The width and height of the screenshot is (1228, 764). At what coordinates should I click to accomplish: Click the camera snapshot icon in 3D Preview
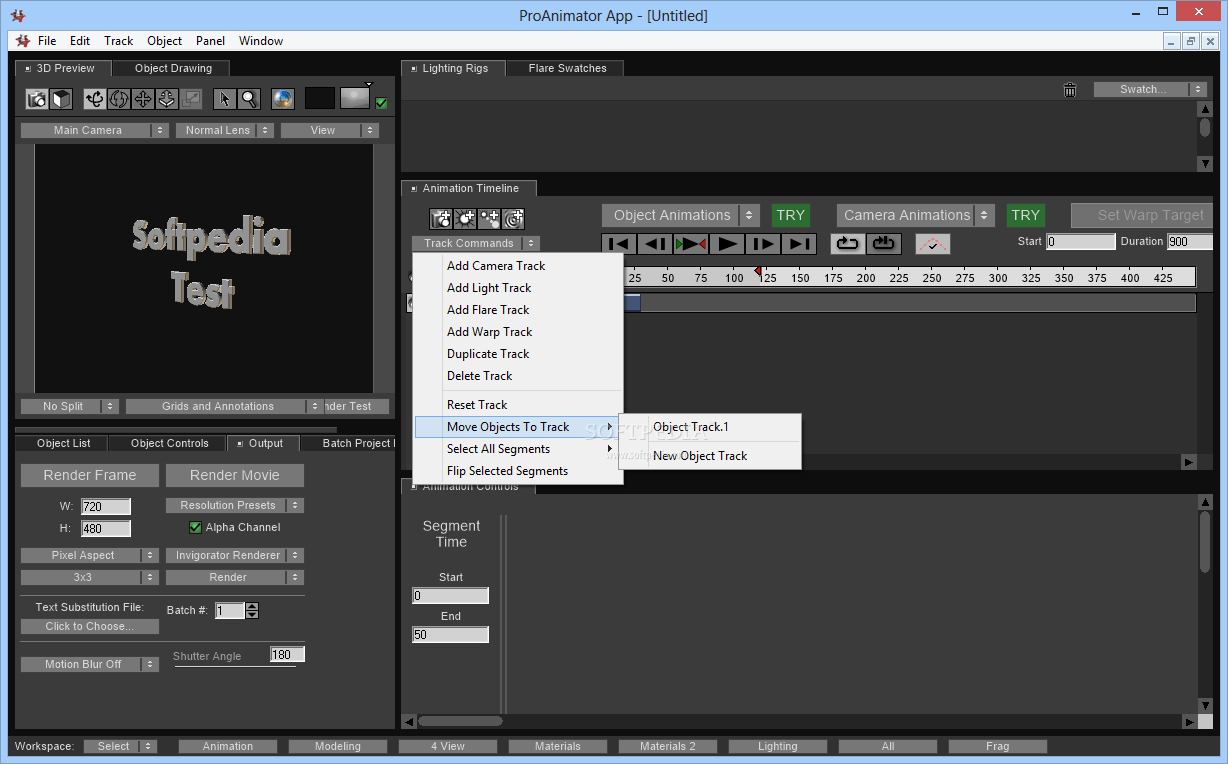[37, 99]
